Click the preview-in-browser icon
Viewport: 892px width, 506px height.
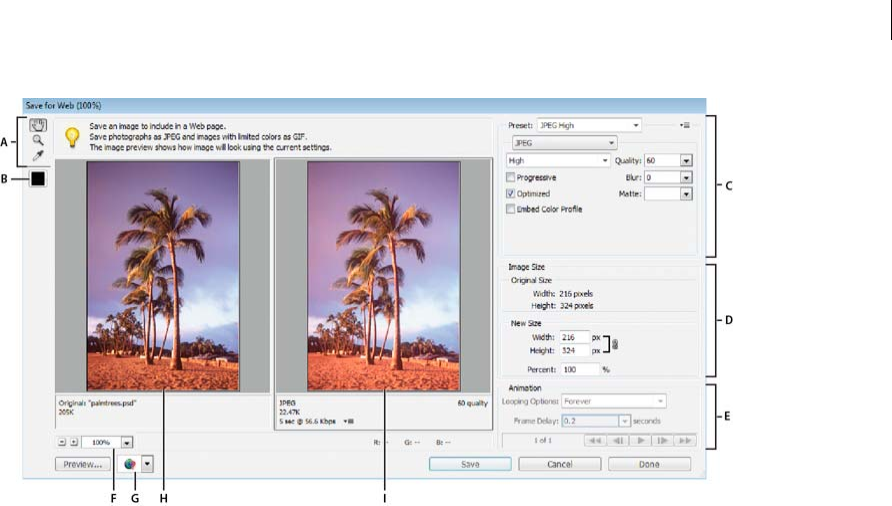[x=130, y=464]
